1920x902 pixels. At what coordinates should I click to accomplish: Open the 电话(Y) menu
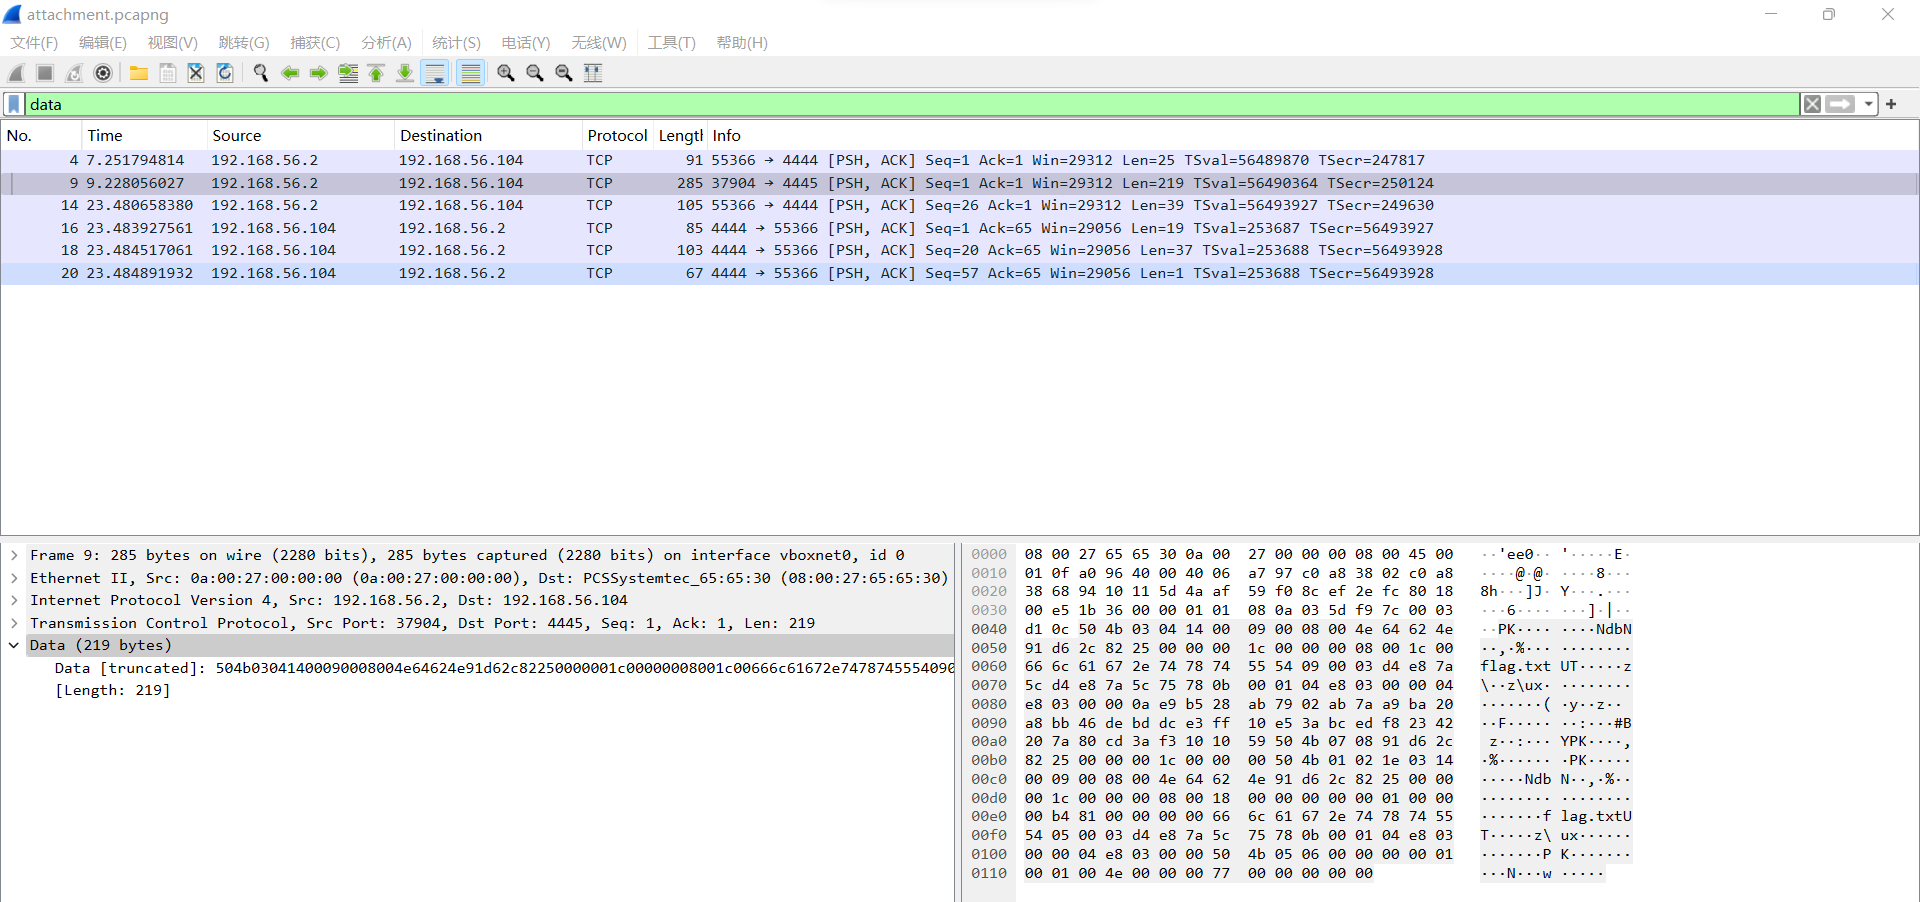click(x=526, y=42)
